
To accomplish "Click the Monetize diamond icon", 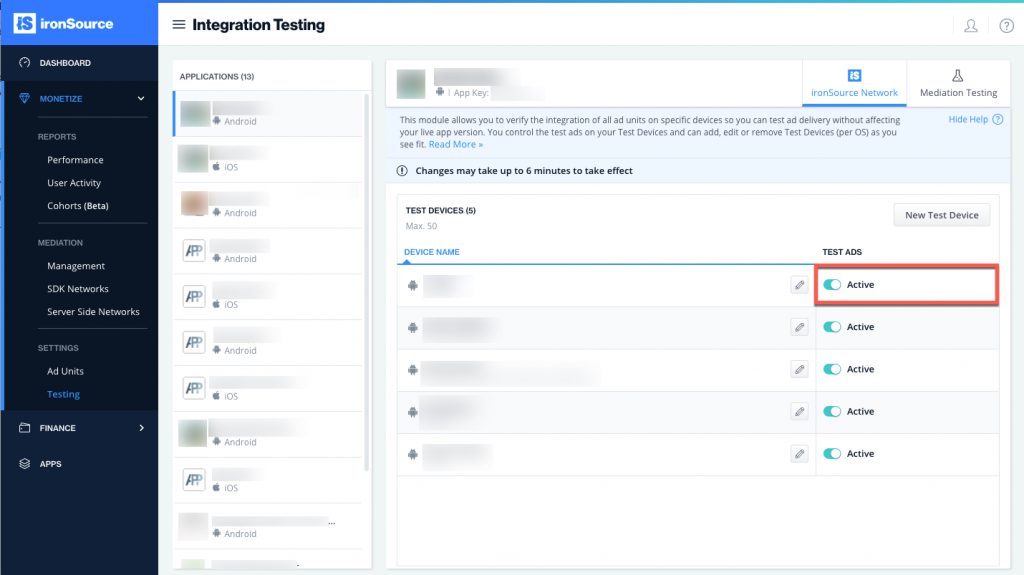I will click(x=25, y=99).
